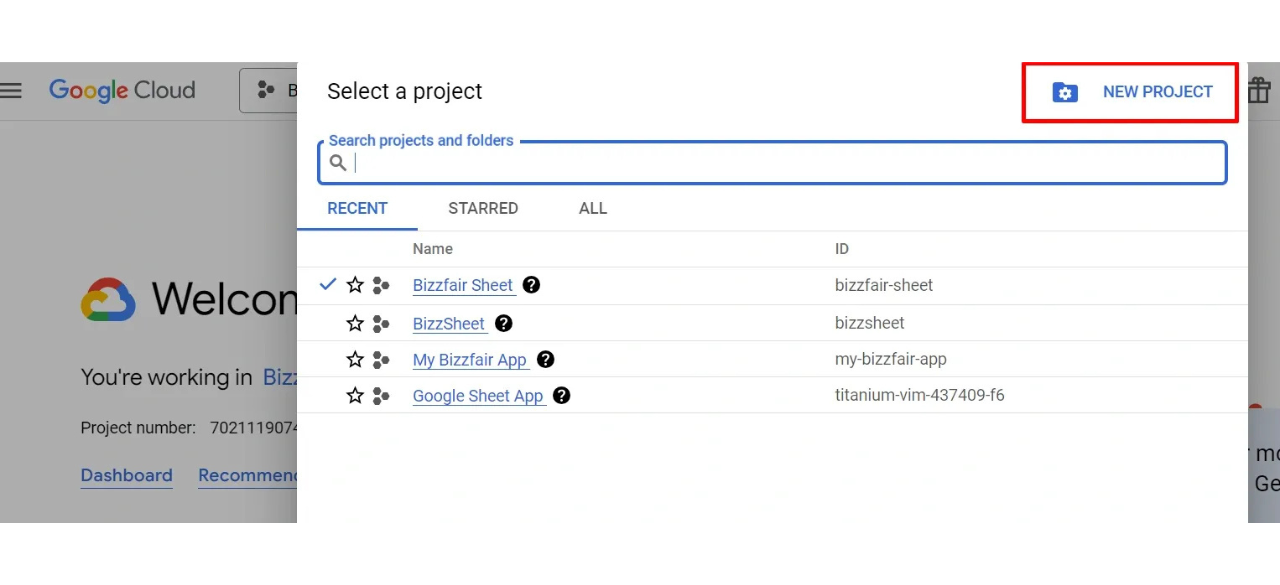Star the Bizzfair Sheet project

coord(355,285)
